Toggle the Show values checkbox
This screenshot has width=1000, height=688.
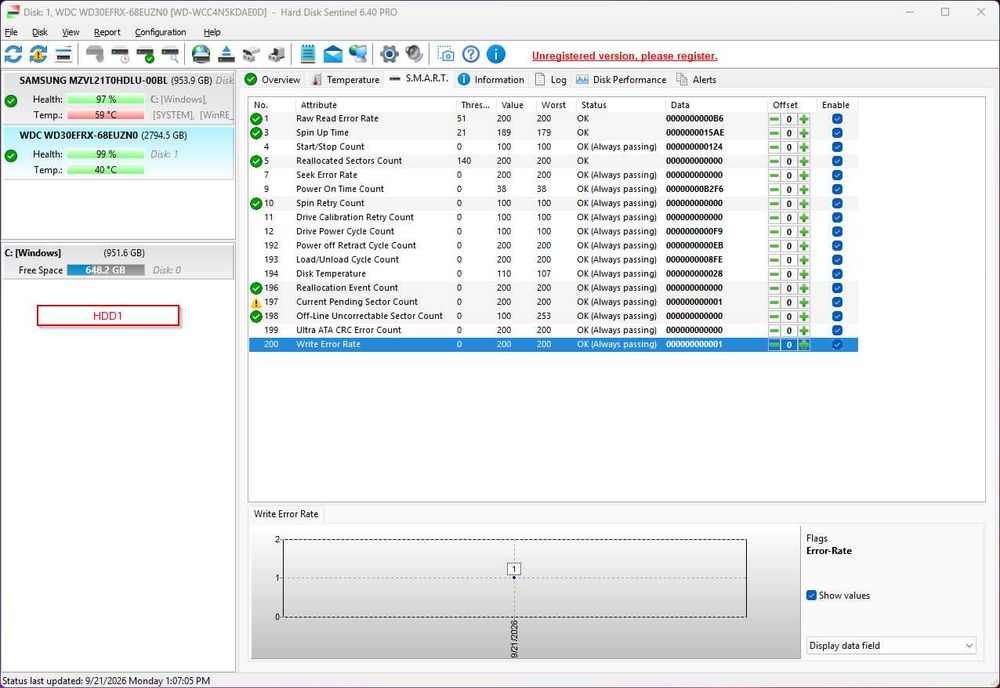tap(811, 595)
